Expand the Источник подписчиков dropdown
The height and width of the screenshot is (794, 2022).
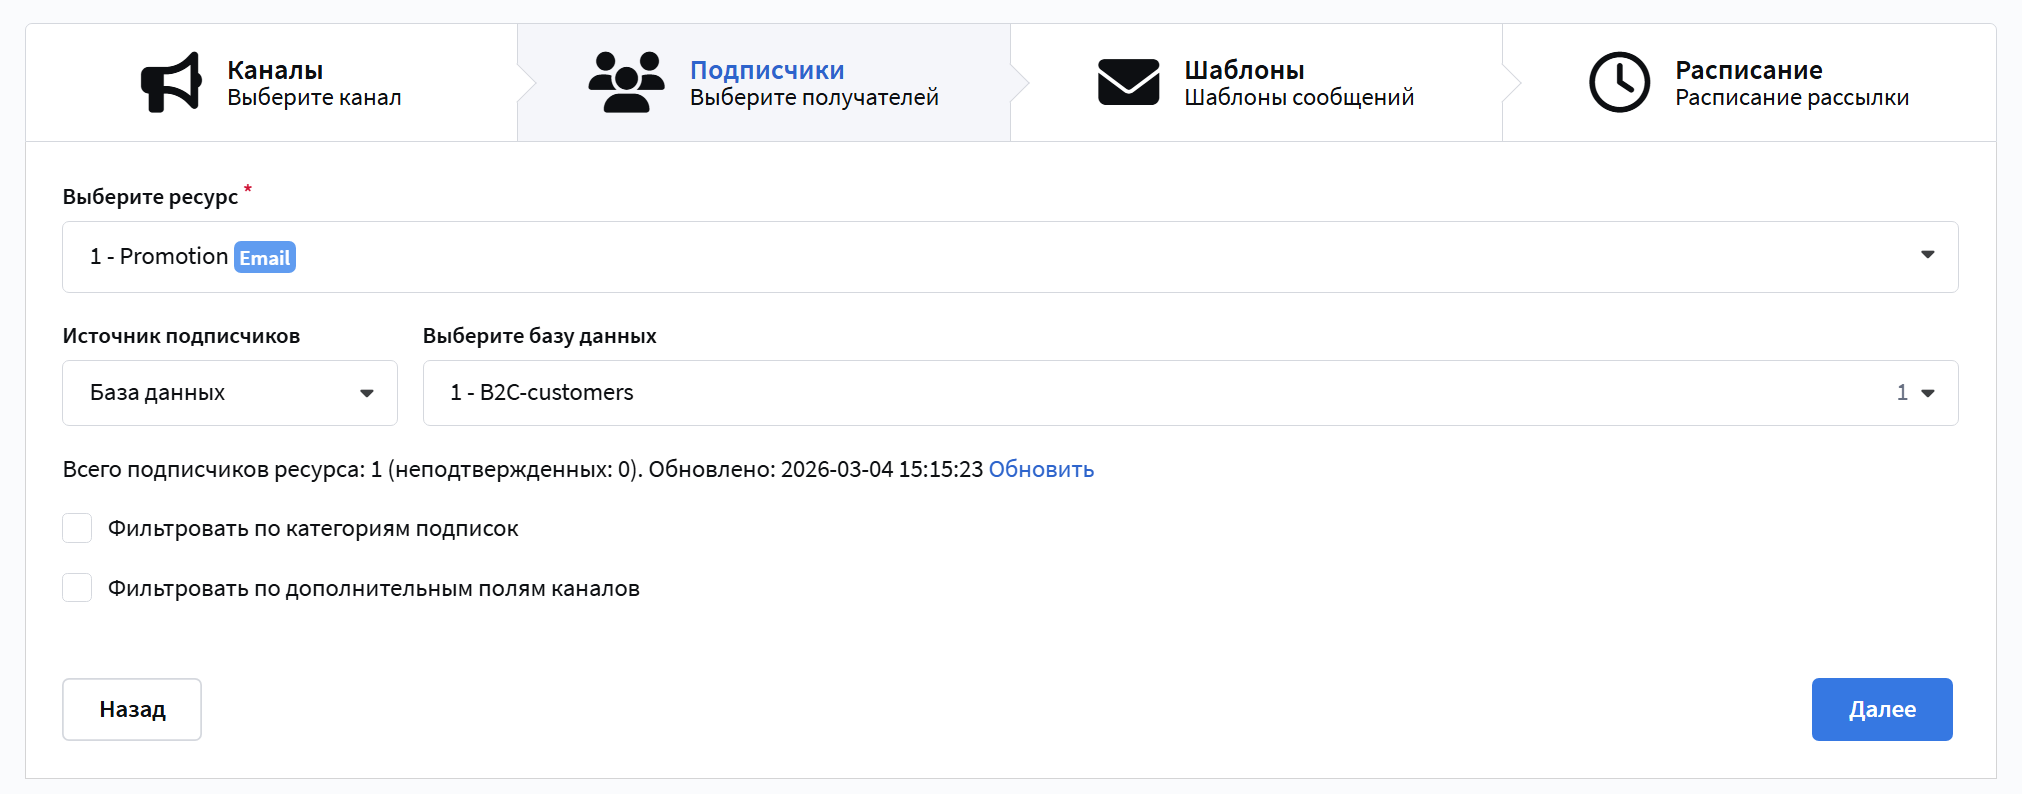pos(229,393)
